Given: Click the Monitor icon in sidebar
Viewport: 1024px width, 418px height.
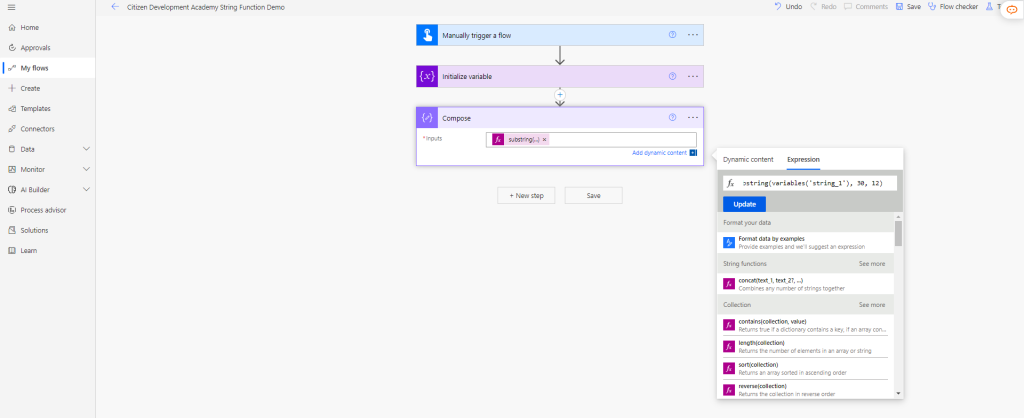Looking at the screenshot, I should 12,169.
